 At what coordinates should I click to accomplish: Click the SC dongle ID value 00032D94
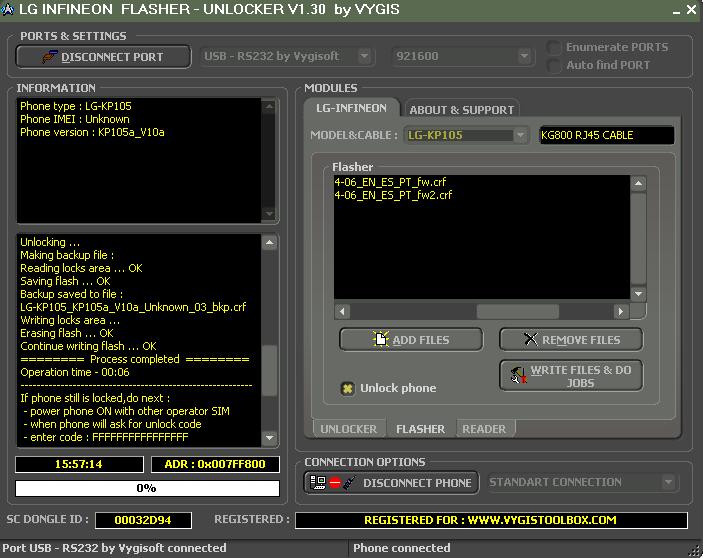click(x=143, y=520)
